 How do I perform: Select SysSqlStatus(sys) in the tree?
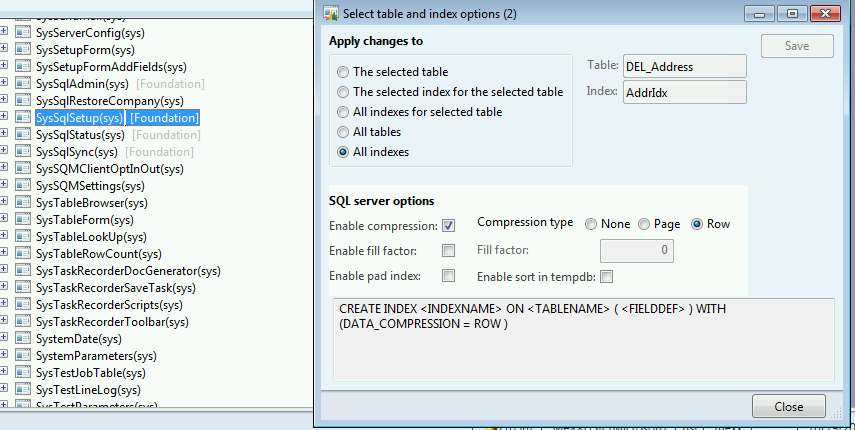(x=80, y=135)
